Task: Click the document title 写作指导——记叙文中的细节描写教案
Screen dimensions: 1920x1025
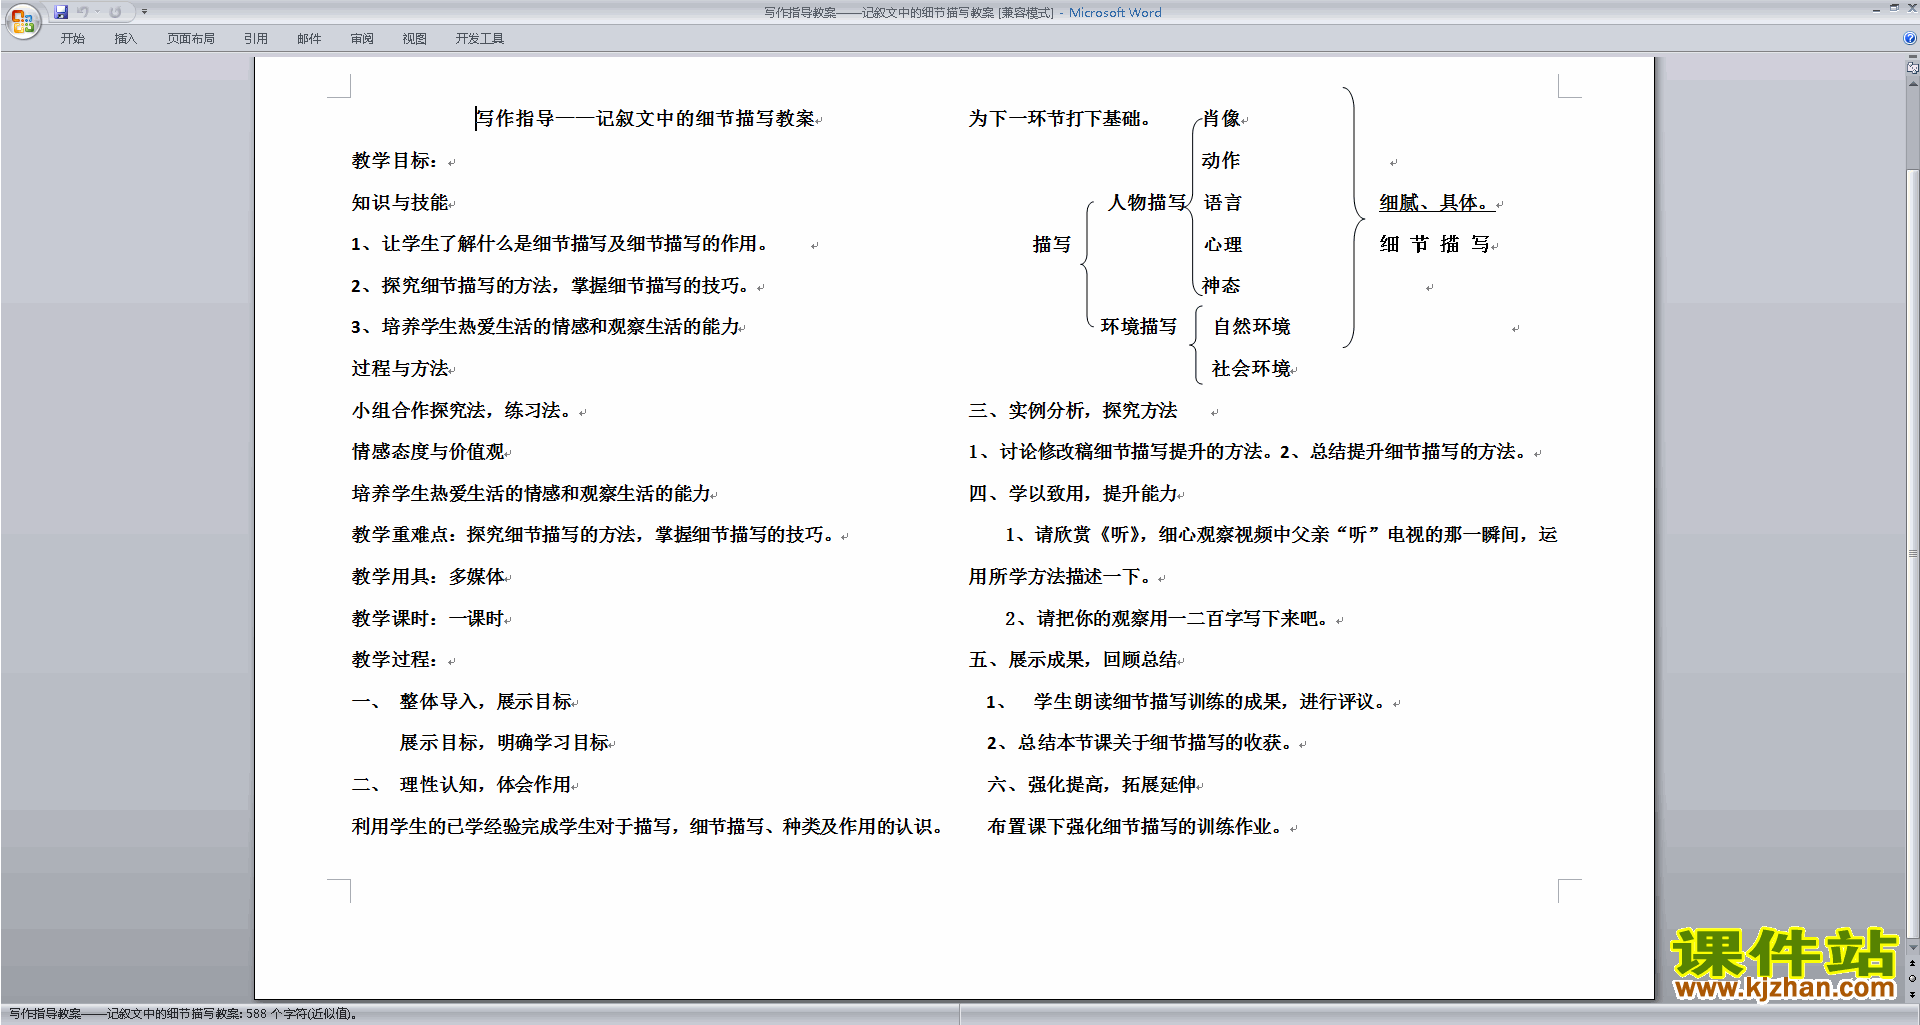Action: tap(645, 119)
